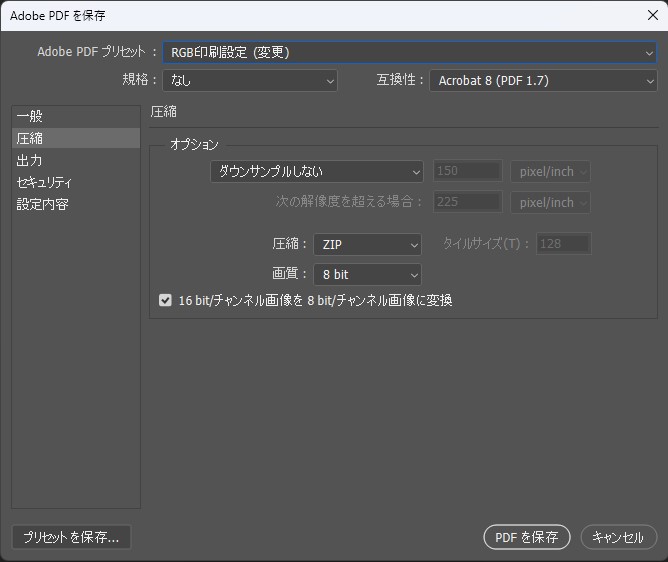Open the pixel/inch unit dropdown beside 225

click(x=550, y=202)
